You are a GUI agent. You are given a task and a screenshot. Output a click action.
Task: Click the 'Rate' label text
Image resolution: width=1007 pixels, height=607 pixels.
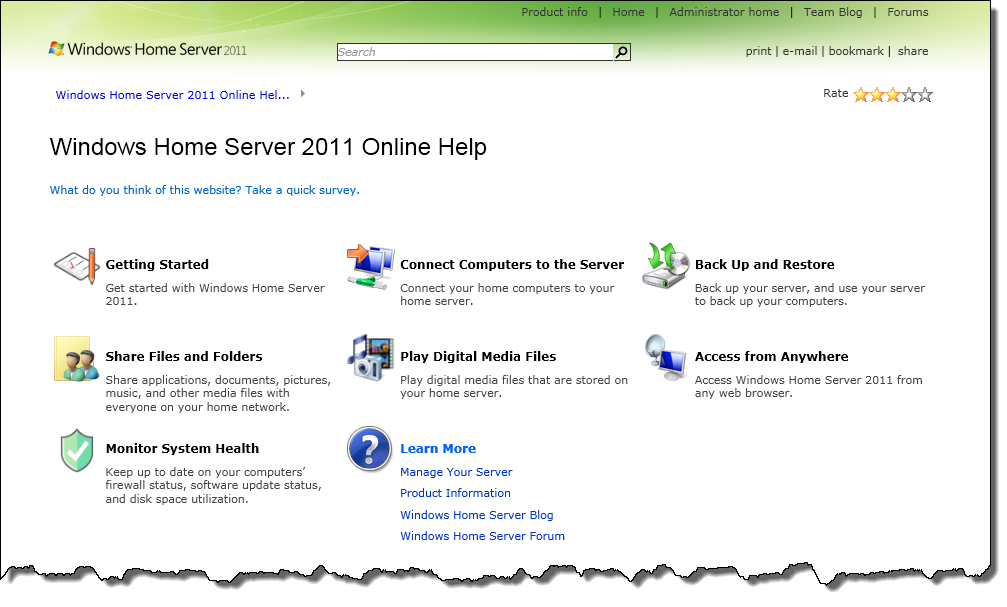[x=836, y=94]
